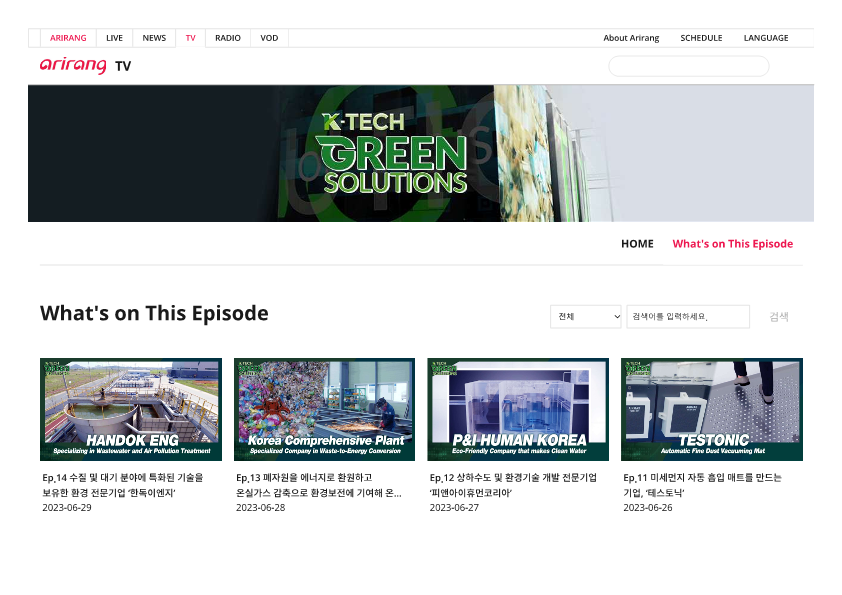Go to the program HOME link
842x595 pixels.
tap(637, 244)
